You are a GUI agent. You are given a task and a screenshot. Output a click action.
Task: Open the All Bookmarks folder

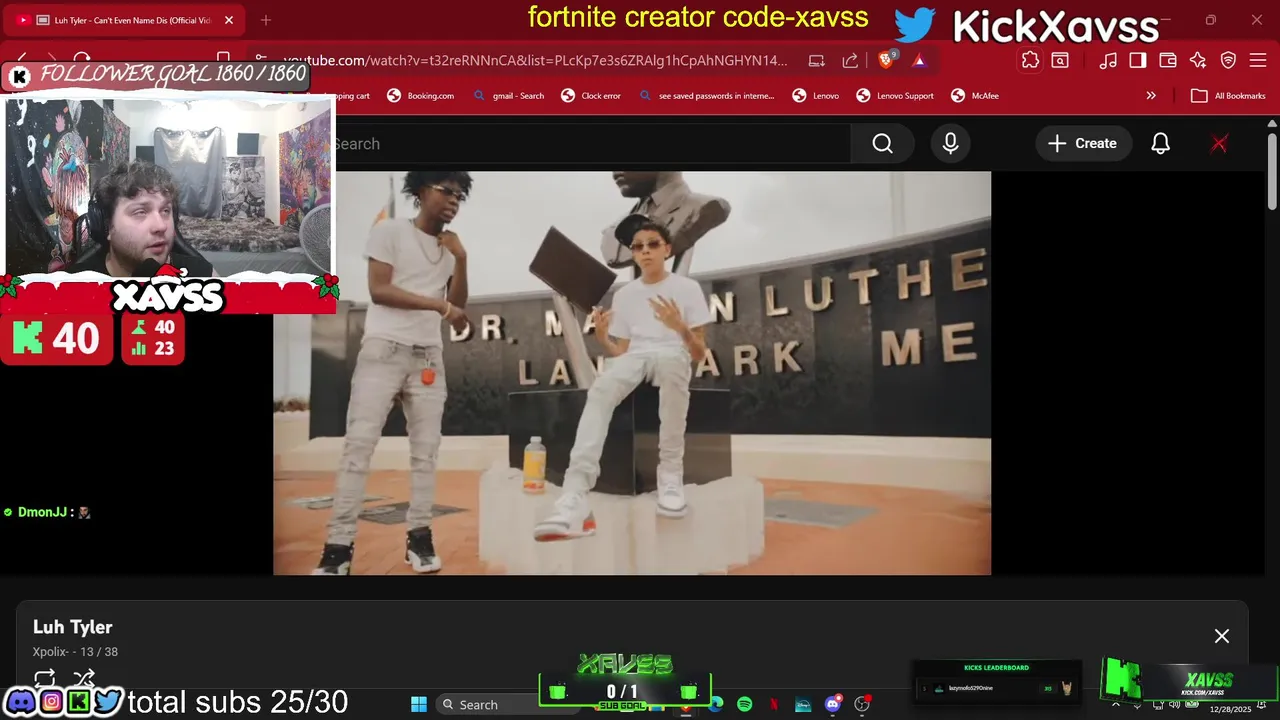[1228, 96]
